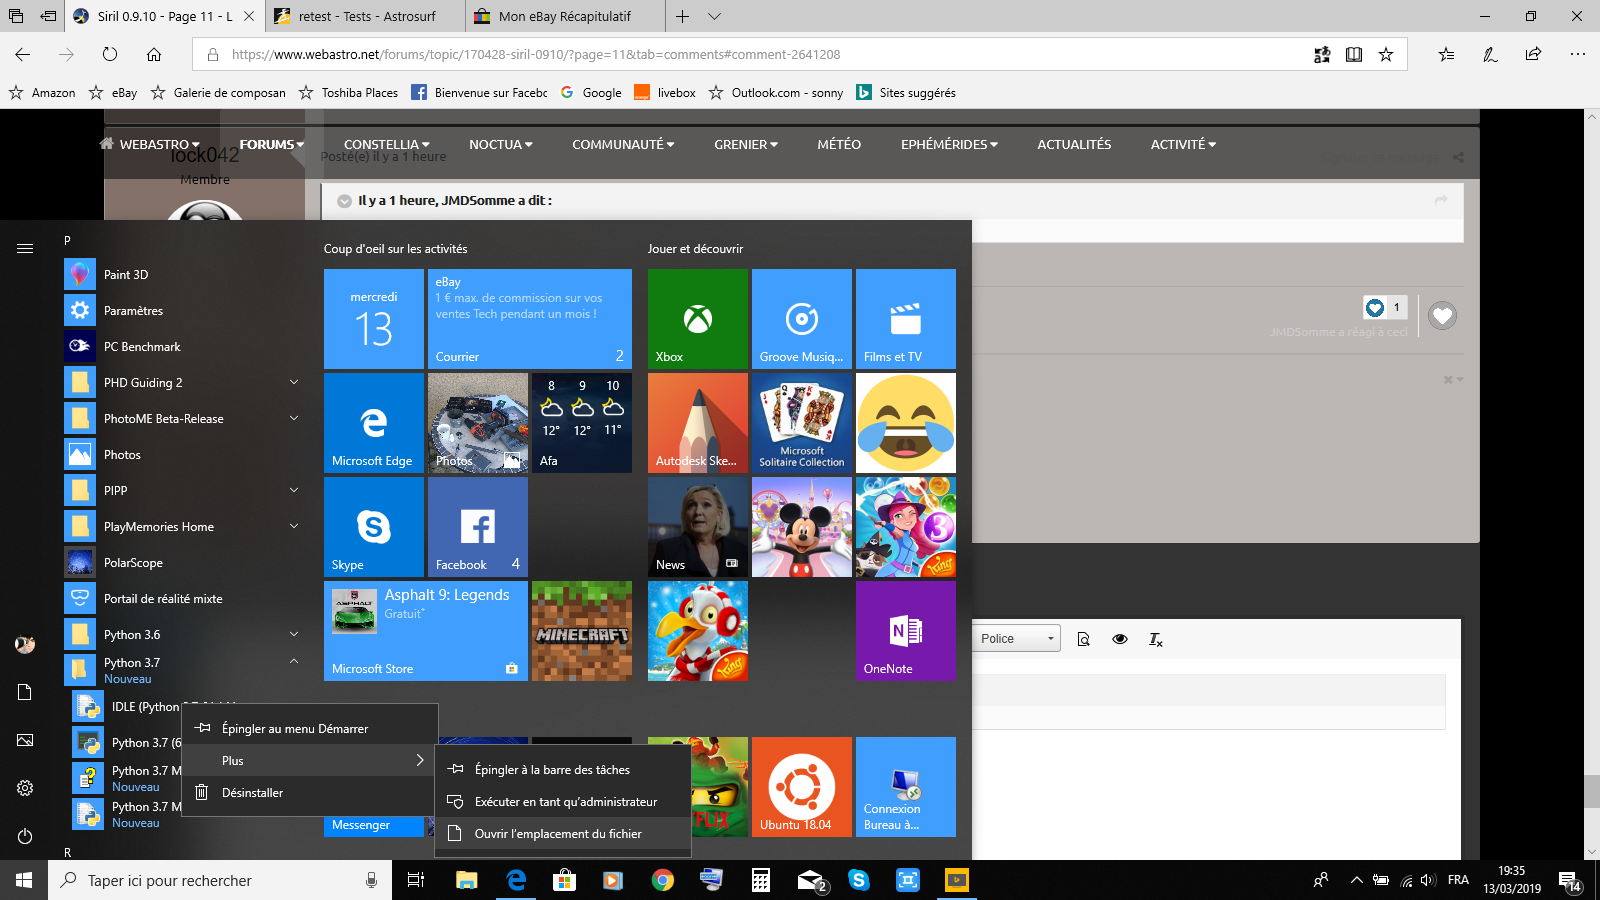
Task: Expand the Python 3.6 folder
Action: pyautogui.click(x=294, y=634)
